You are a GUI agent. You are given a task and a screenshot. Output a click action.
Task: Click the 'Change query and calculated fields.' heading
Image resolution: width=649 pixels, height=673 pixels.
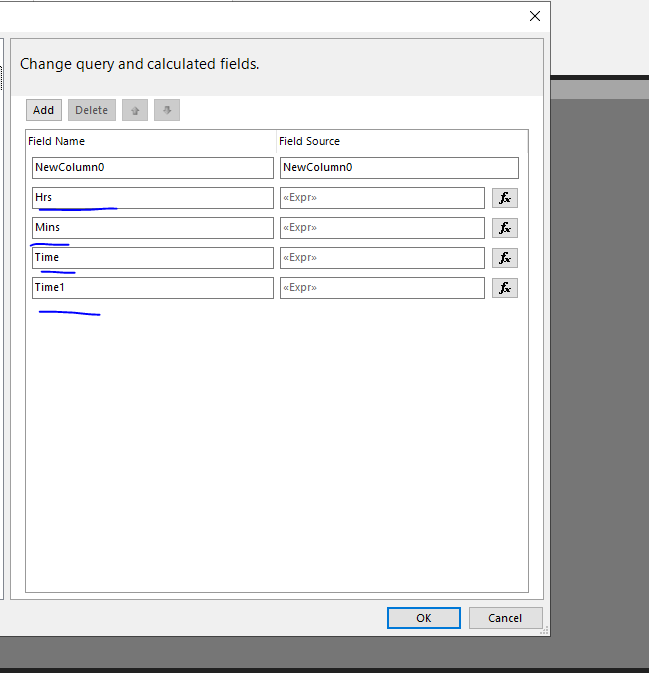click(x=140, y=64)
